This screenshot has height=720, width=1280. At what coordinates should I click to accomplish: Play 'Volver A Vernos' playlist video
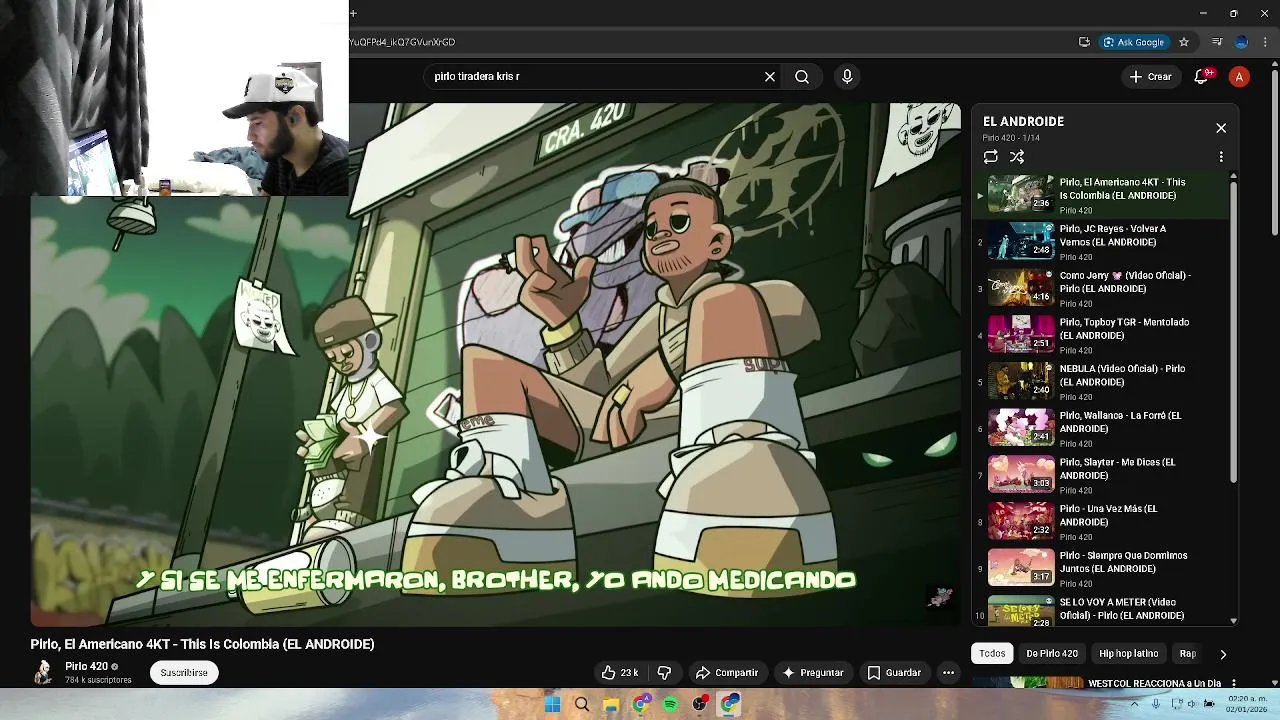tap(1021, 241)
